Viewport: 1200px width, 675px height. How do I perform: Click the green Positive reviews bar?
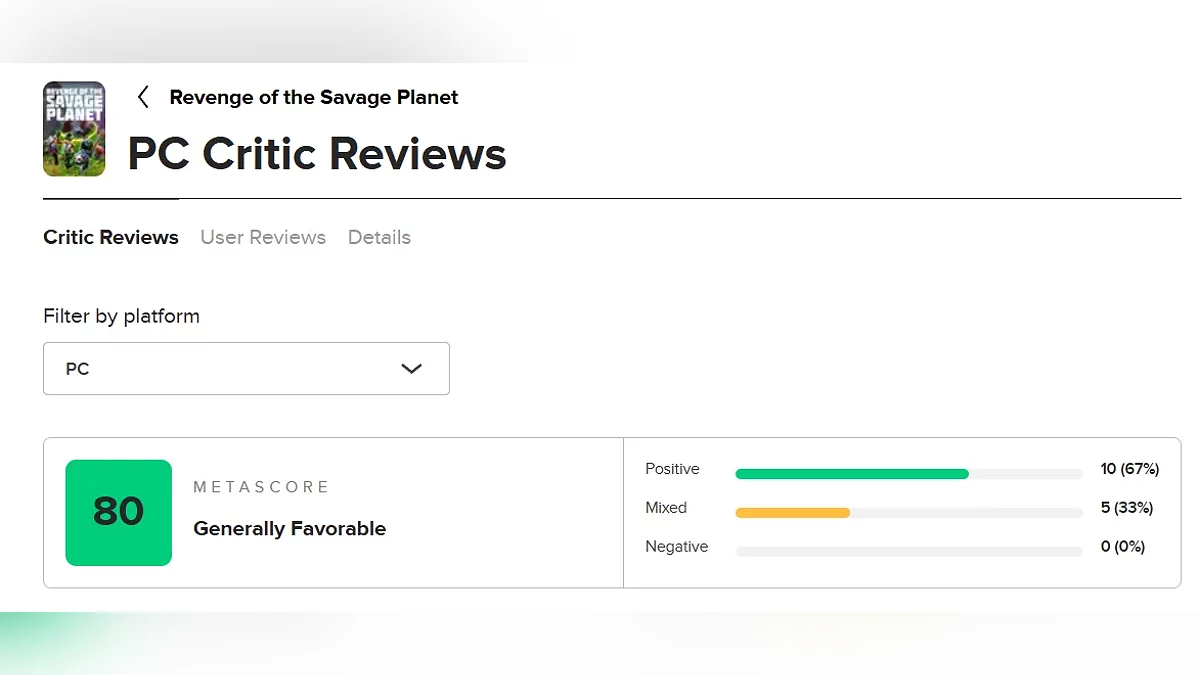click(852, 474)
